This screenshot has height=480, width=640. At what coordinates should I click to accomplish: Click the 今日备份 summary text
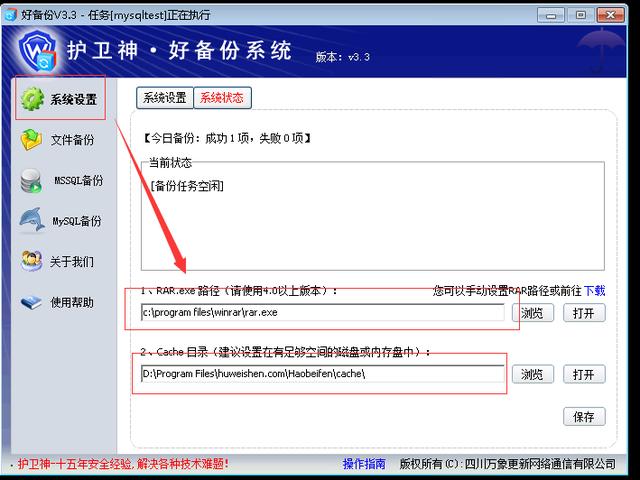pos(227,138)
